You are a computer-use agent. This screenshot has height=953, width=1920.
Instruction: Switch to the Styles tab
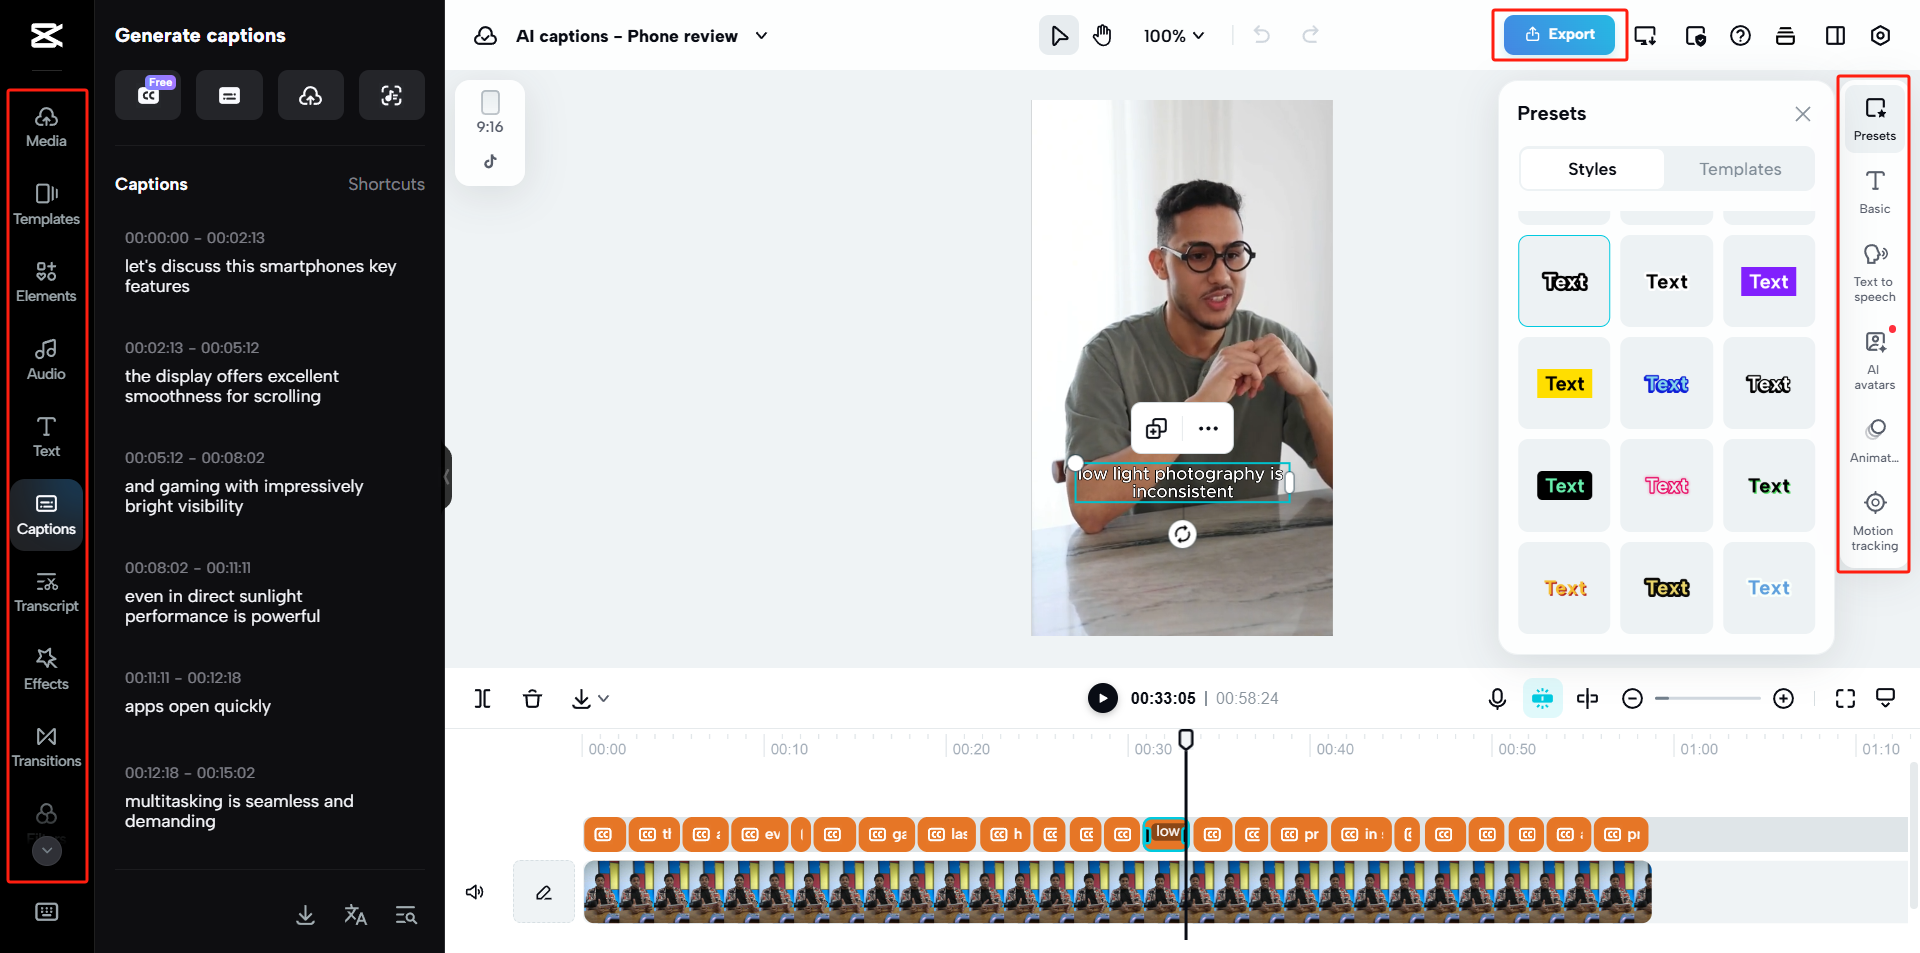click(1592, 169)
